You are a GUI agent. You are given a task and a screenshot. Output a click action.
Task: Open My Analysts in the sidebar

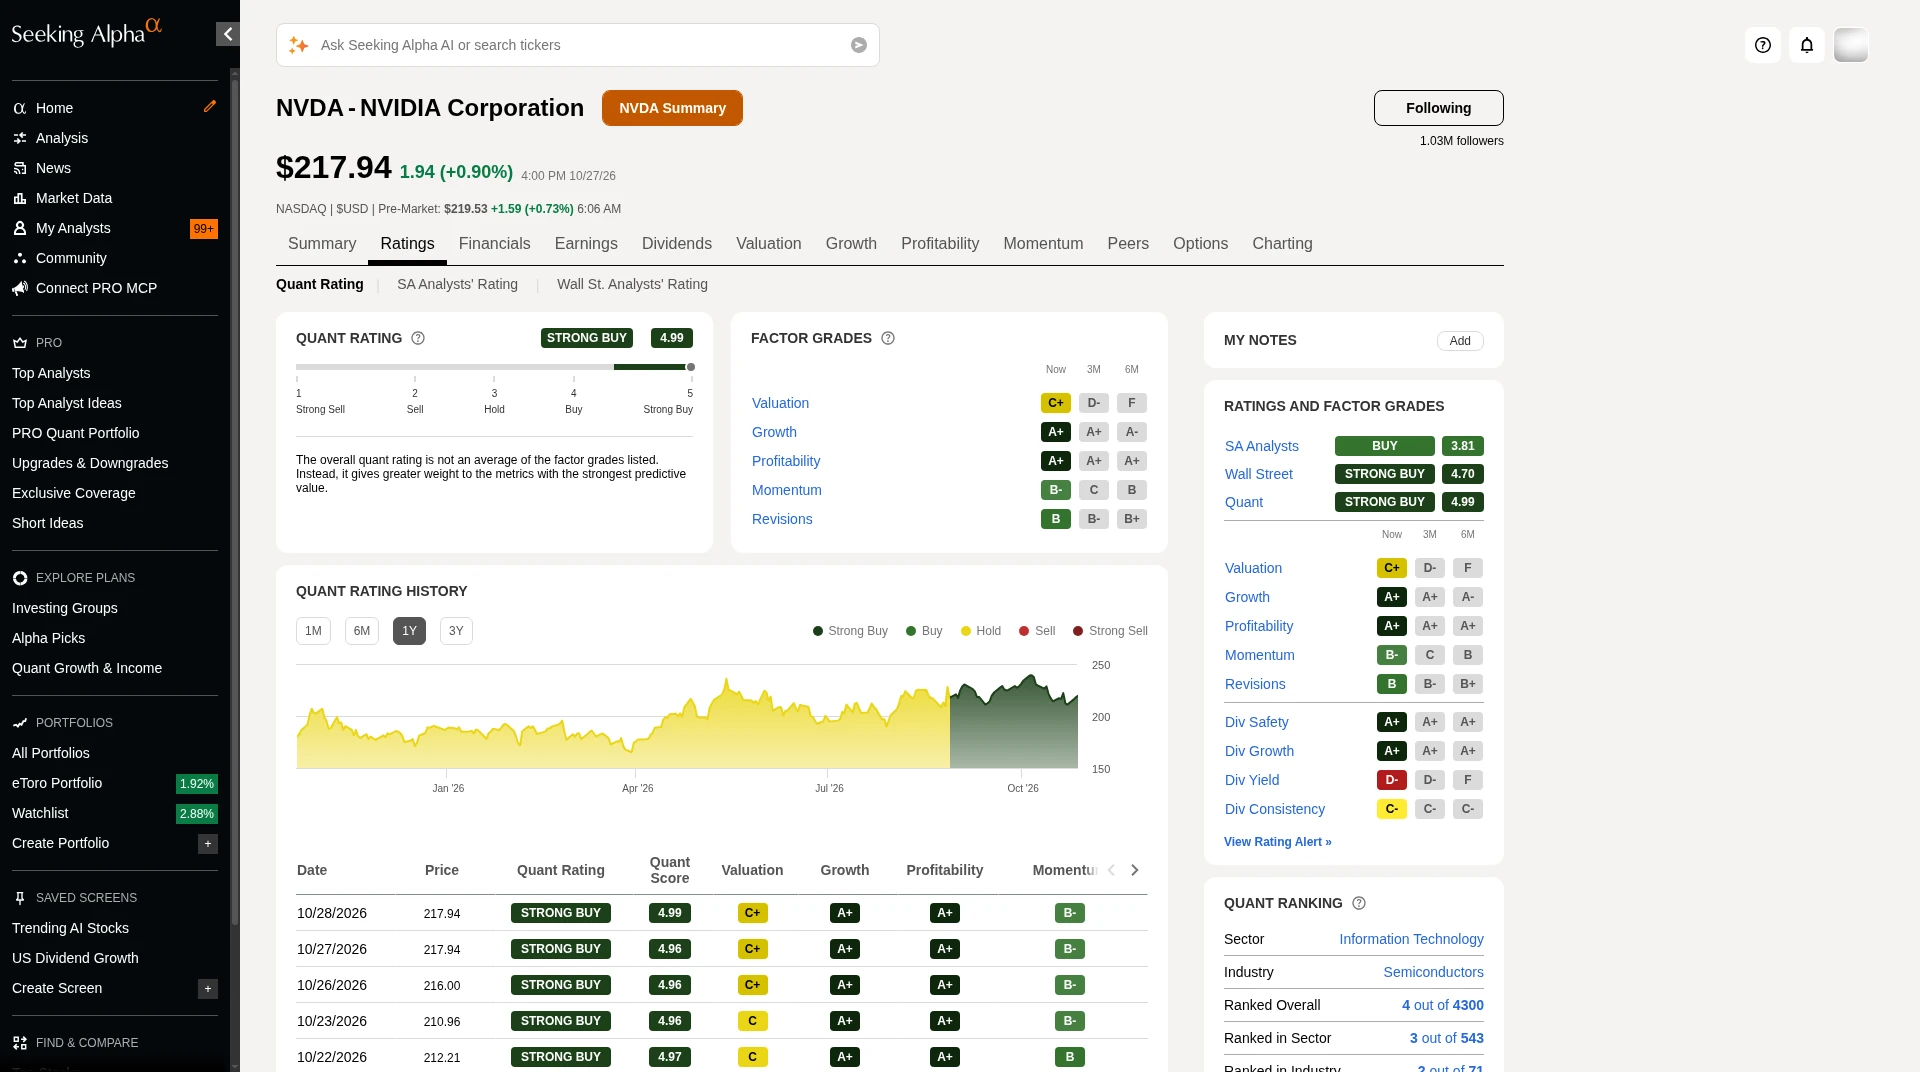(x=73, y=228)
